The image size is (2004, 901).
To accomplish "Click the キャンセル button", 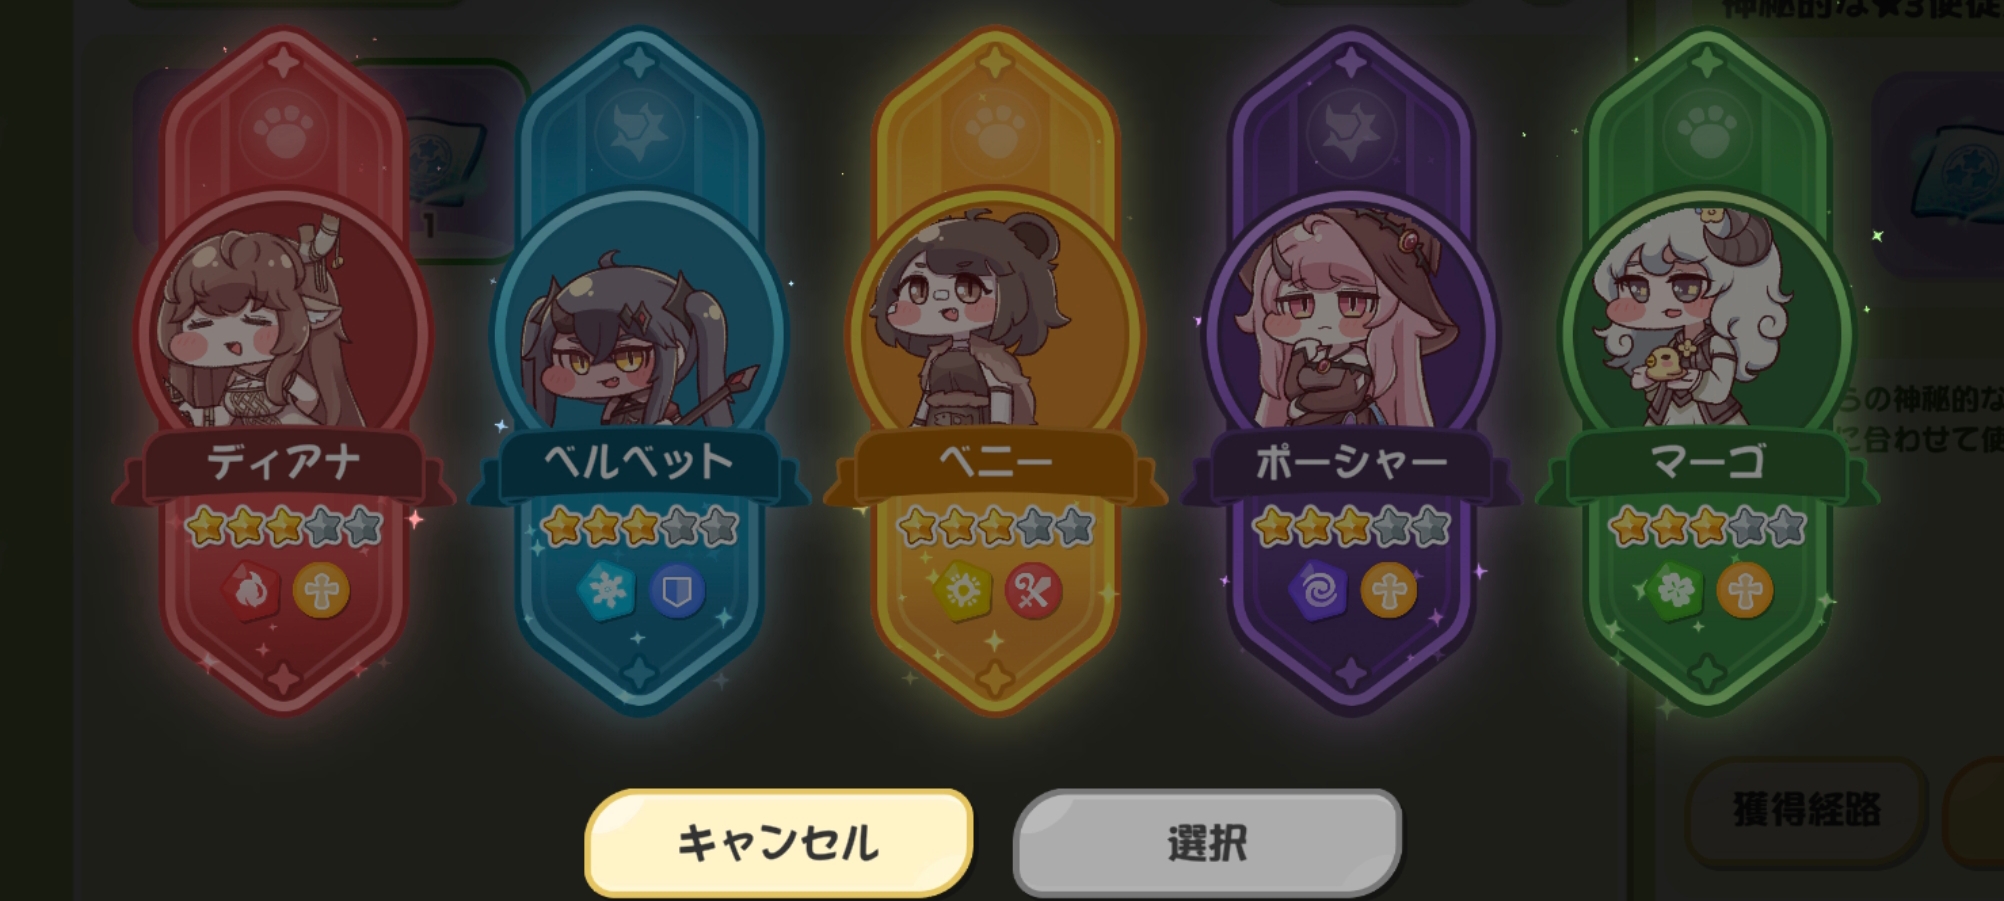I will pos(779,842).
